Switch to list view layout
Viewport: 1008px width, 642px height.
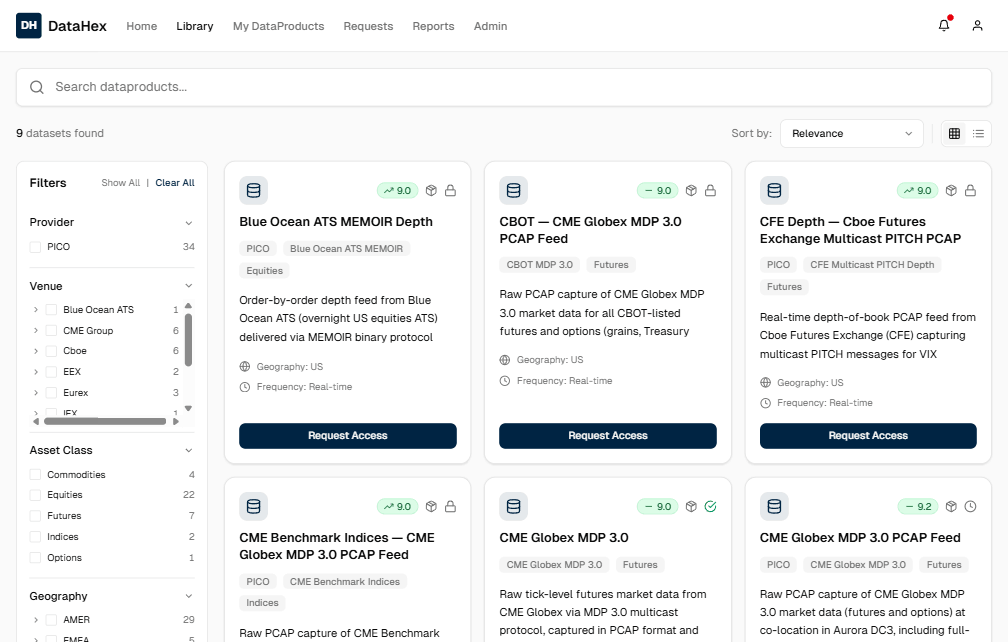tap(978, 134)
